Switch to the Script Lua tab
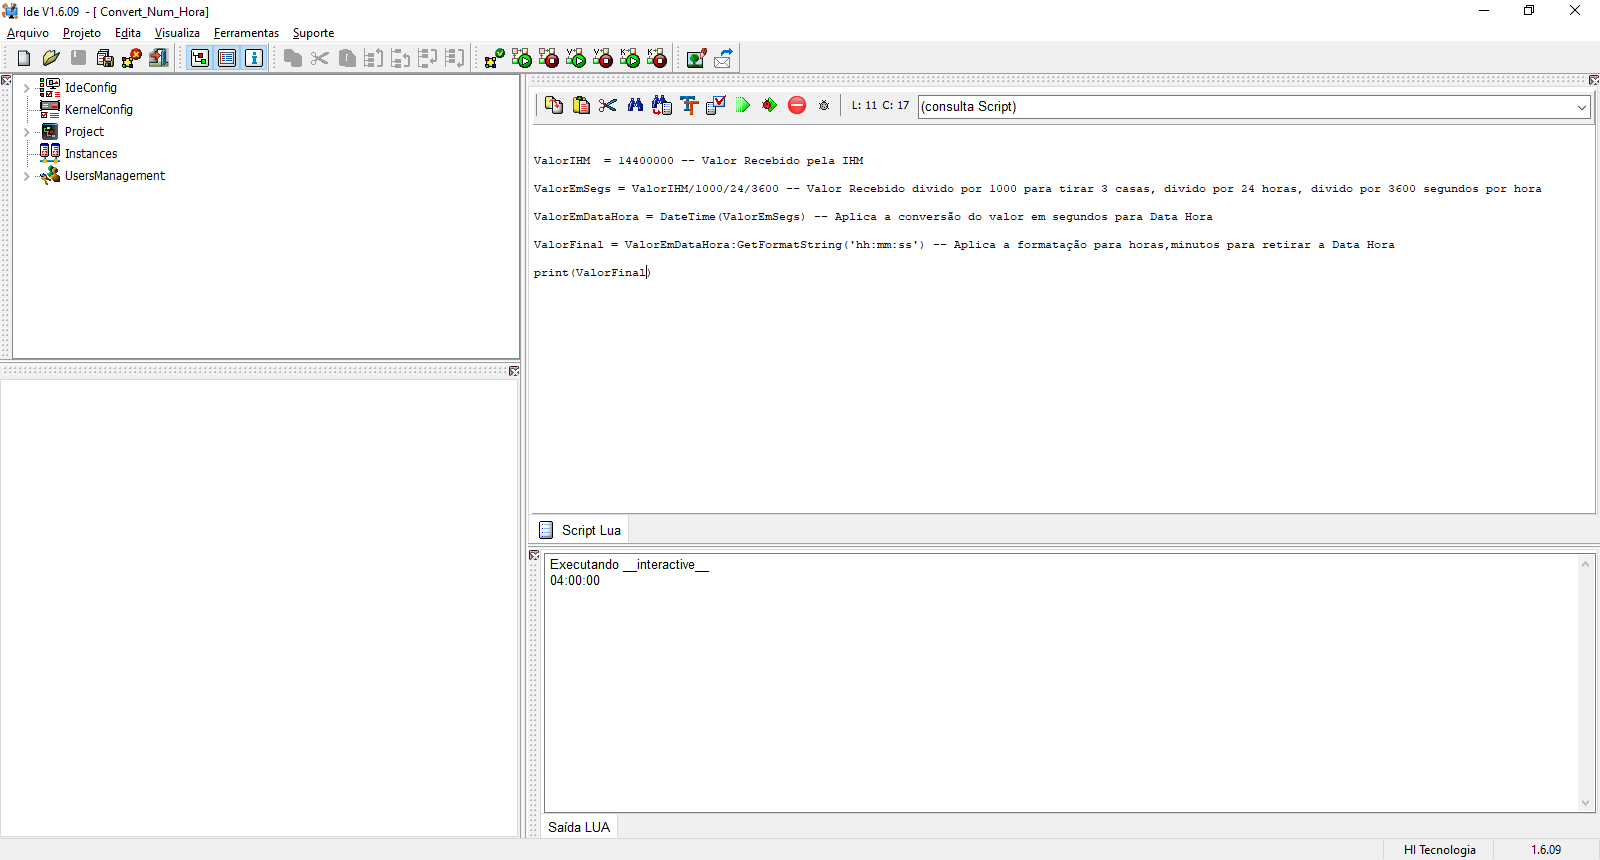 [x=580, y=530]
